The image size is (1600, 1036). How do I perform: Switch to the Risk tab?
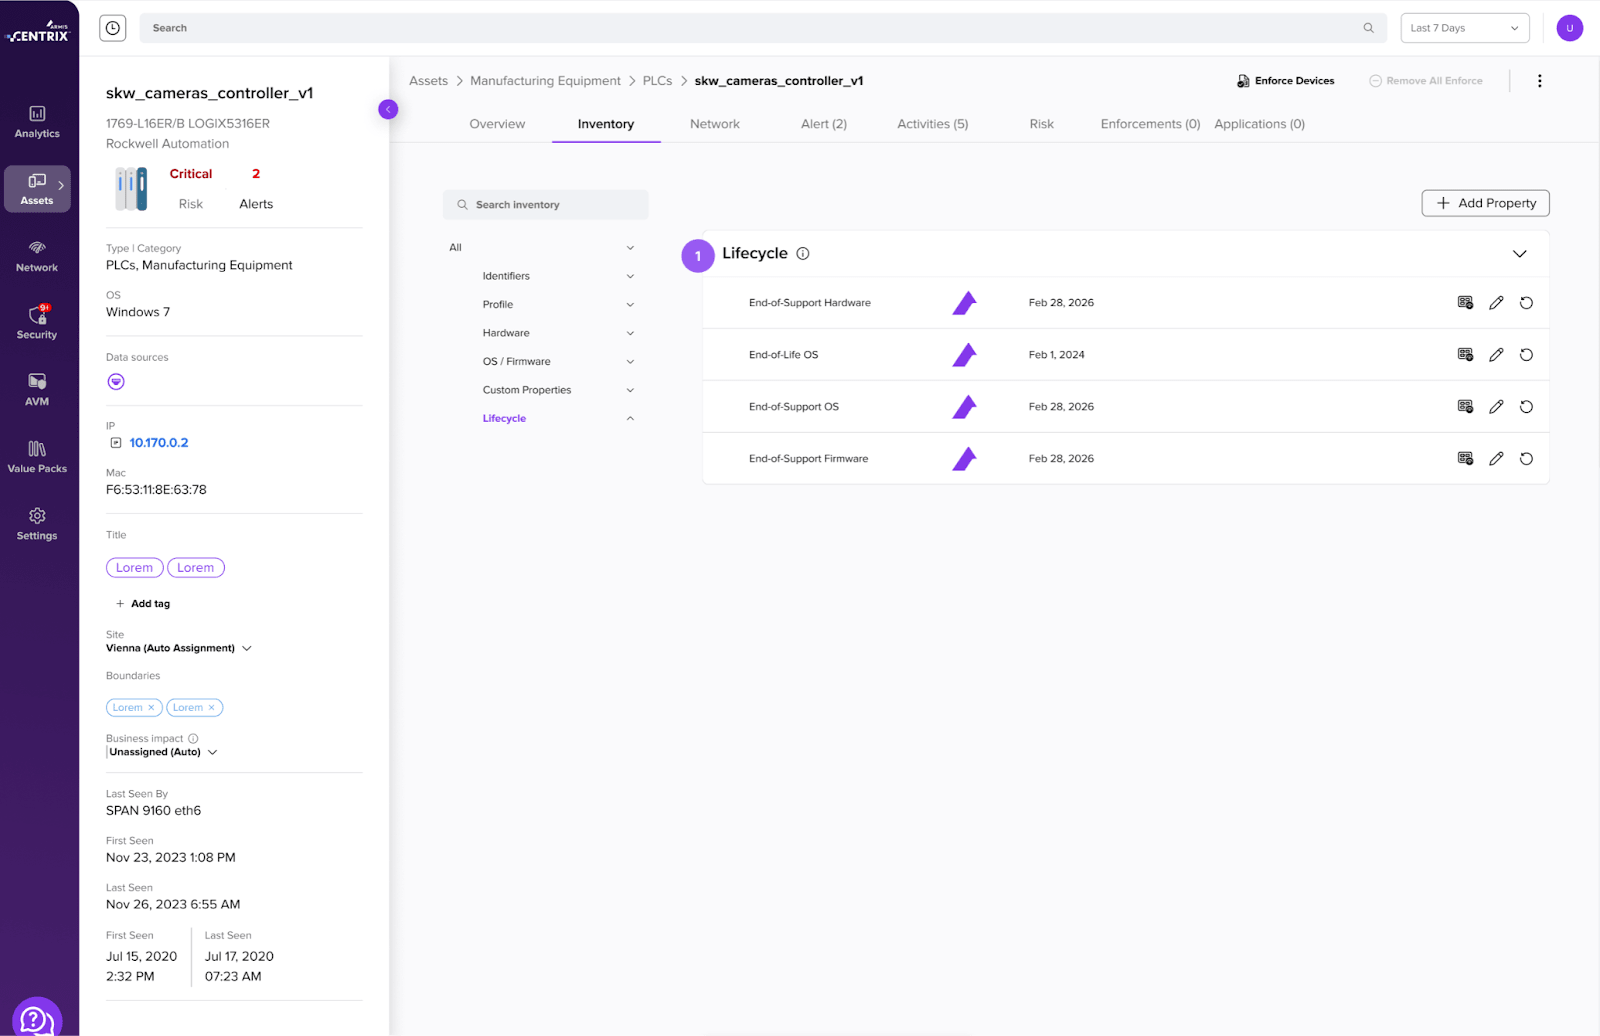coord(1042,124)
